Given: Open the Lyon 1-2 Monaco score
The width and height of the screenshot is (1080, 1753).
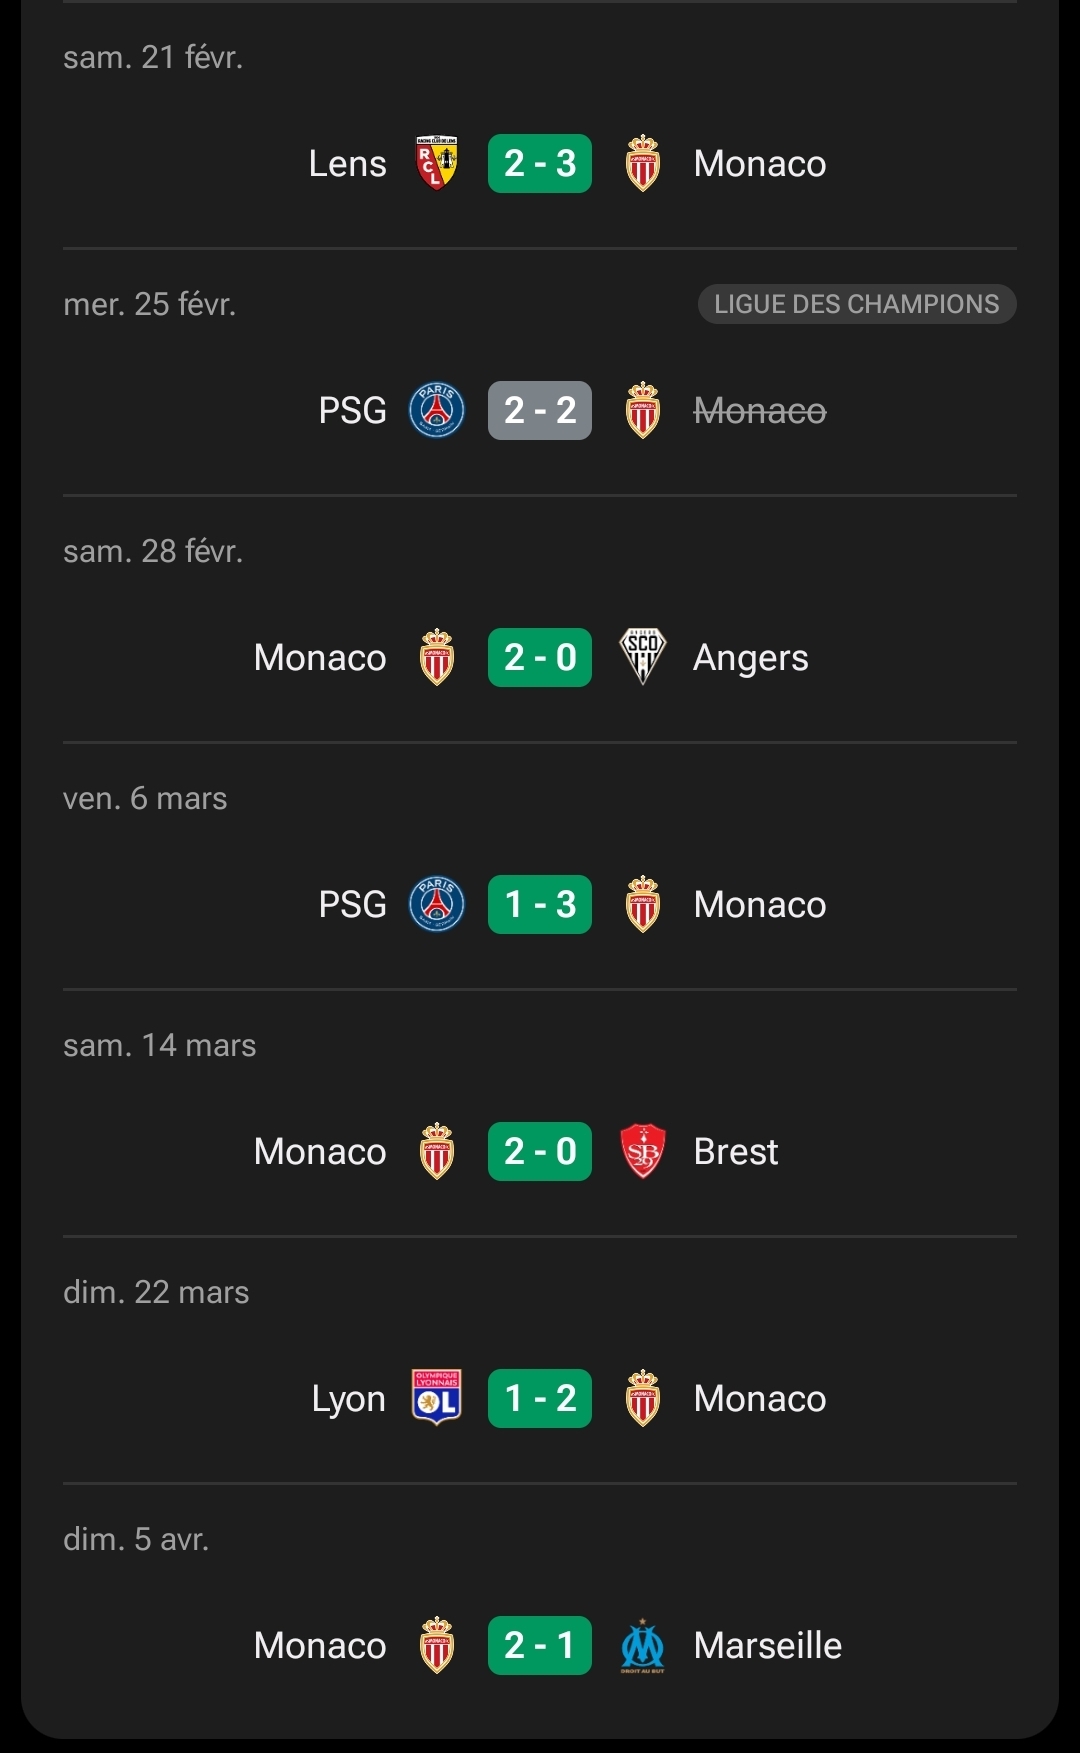Looking at the screenshot, I should tap(540, 1398).
